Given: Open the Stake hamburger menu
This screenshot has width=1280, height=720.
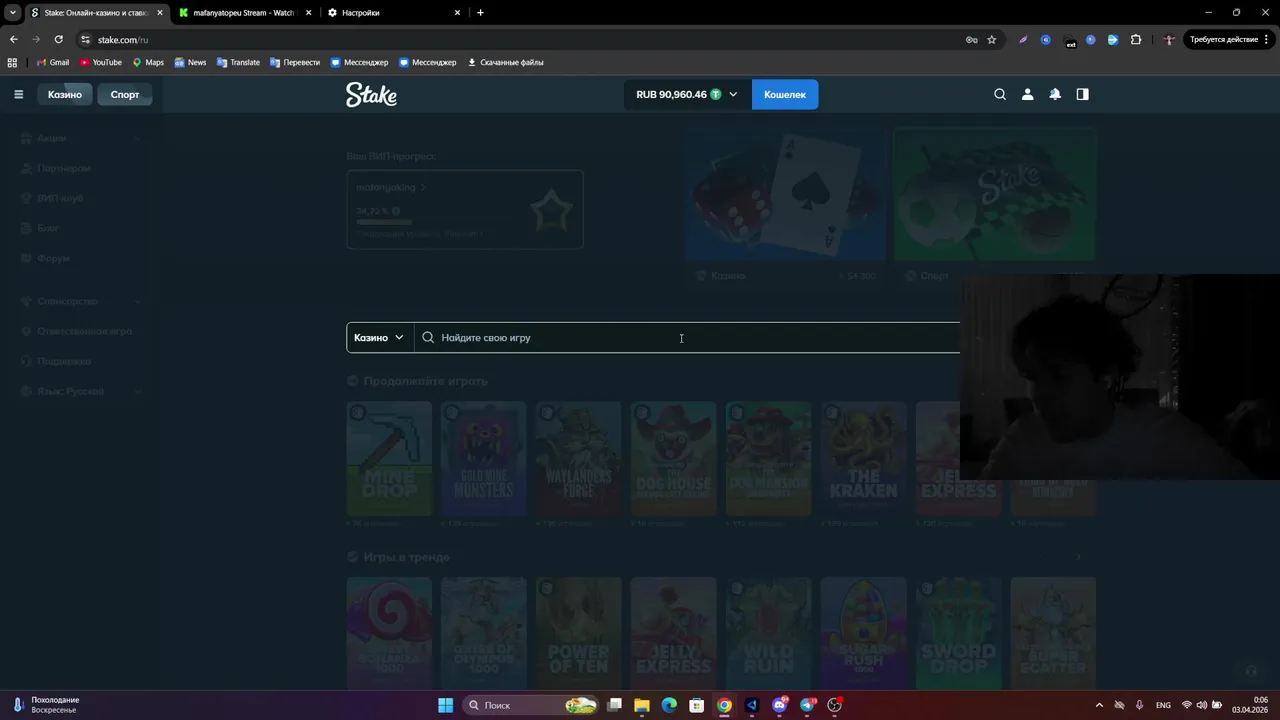Looking at the screenshot, I should [x=18, y=94].
